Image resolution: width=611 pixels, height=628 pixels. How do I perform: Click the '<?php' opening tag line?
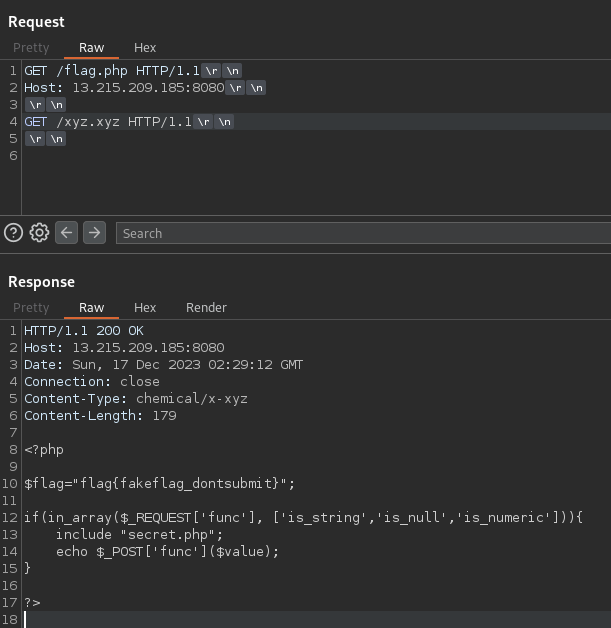click(44, 450)
